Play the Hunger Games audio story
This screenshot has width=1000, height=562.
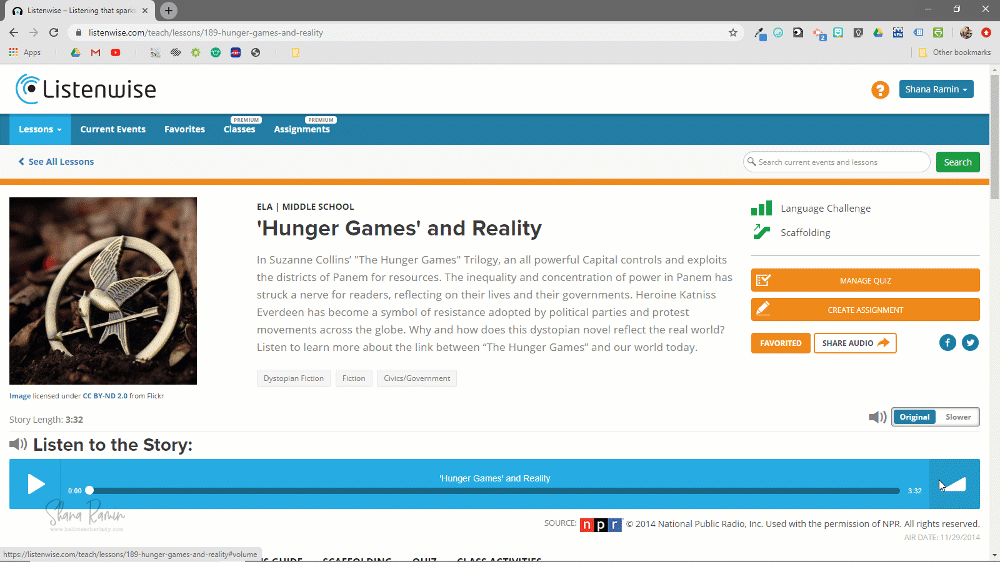(x=36, y=484)
